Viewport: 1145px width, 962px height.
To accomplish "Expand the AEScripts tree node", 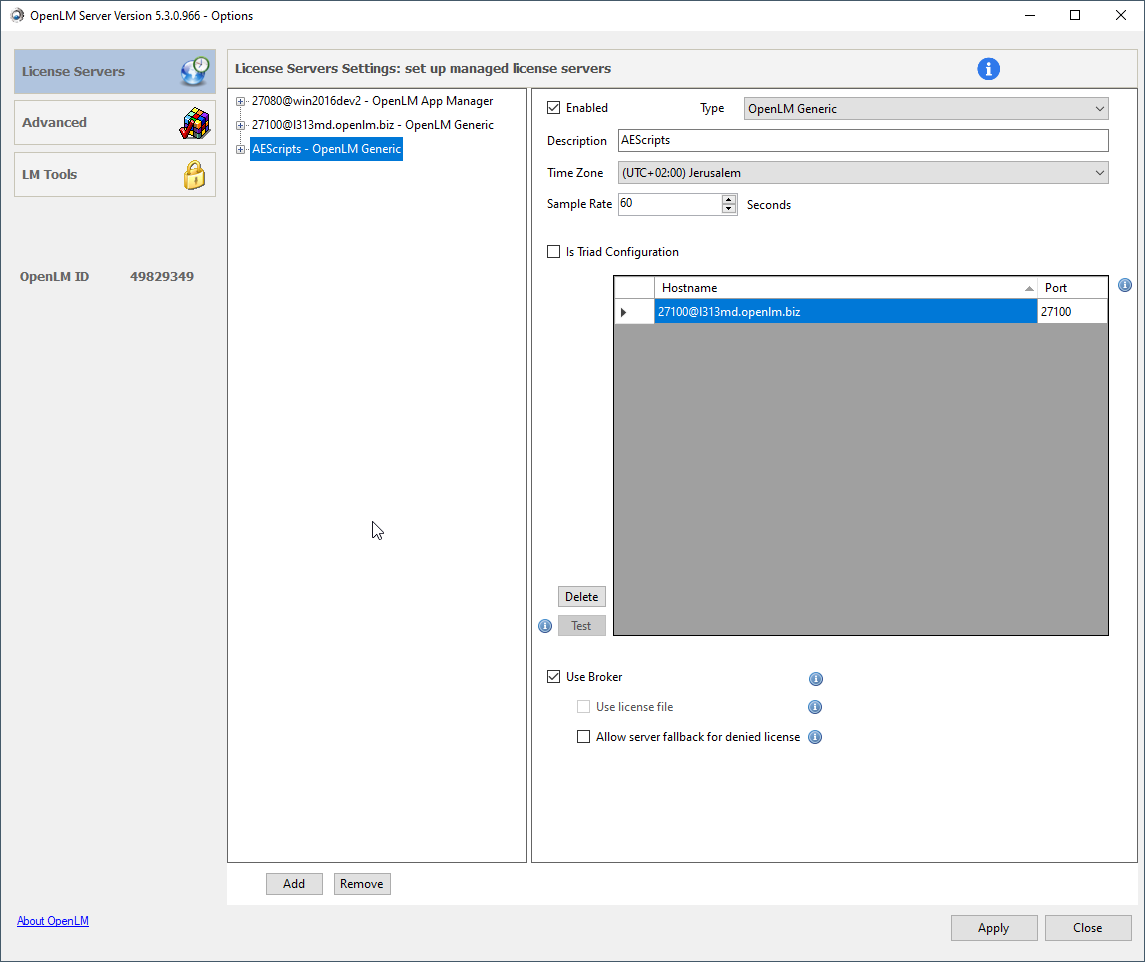I will 241,150.
